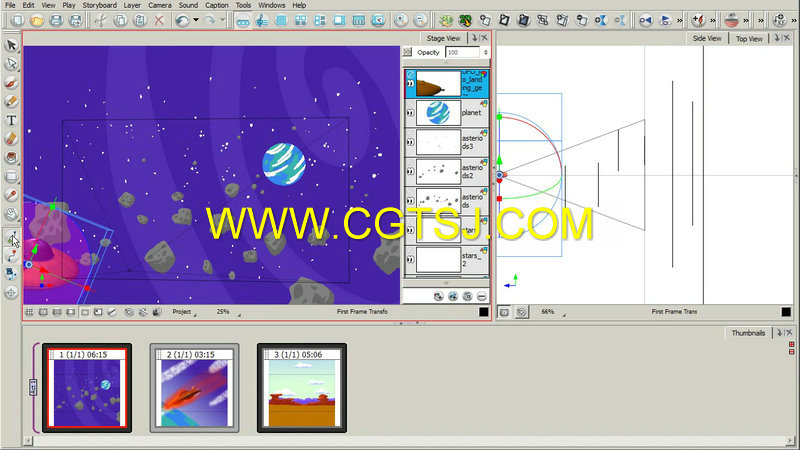Select the Contour Editor tool
The image size is (800, 450).
pos(11,64)
